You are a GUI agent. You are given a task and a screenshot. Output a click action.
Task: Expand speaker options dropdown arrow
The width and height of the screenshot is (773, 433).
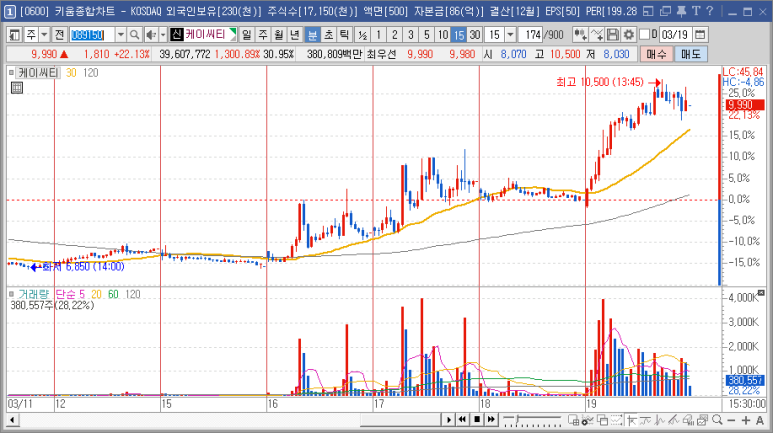point(163,35)
